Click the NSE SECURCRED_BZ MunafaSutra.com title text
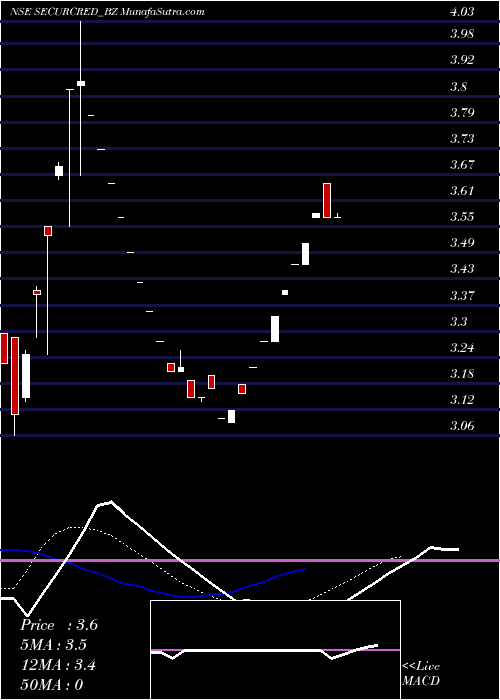The width and height of the screenshot is (500, 700). click(107, 12)
